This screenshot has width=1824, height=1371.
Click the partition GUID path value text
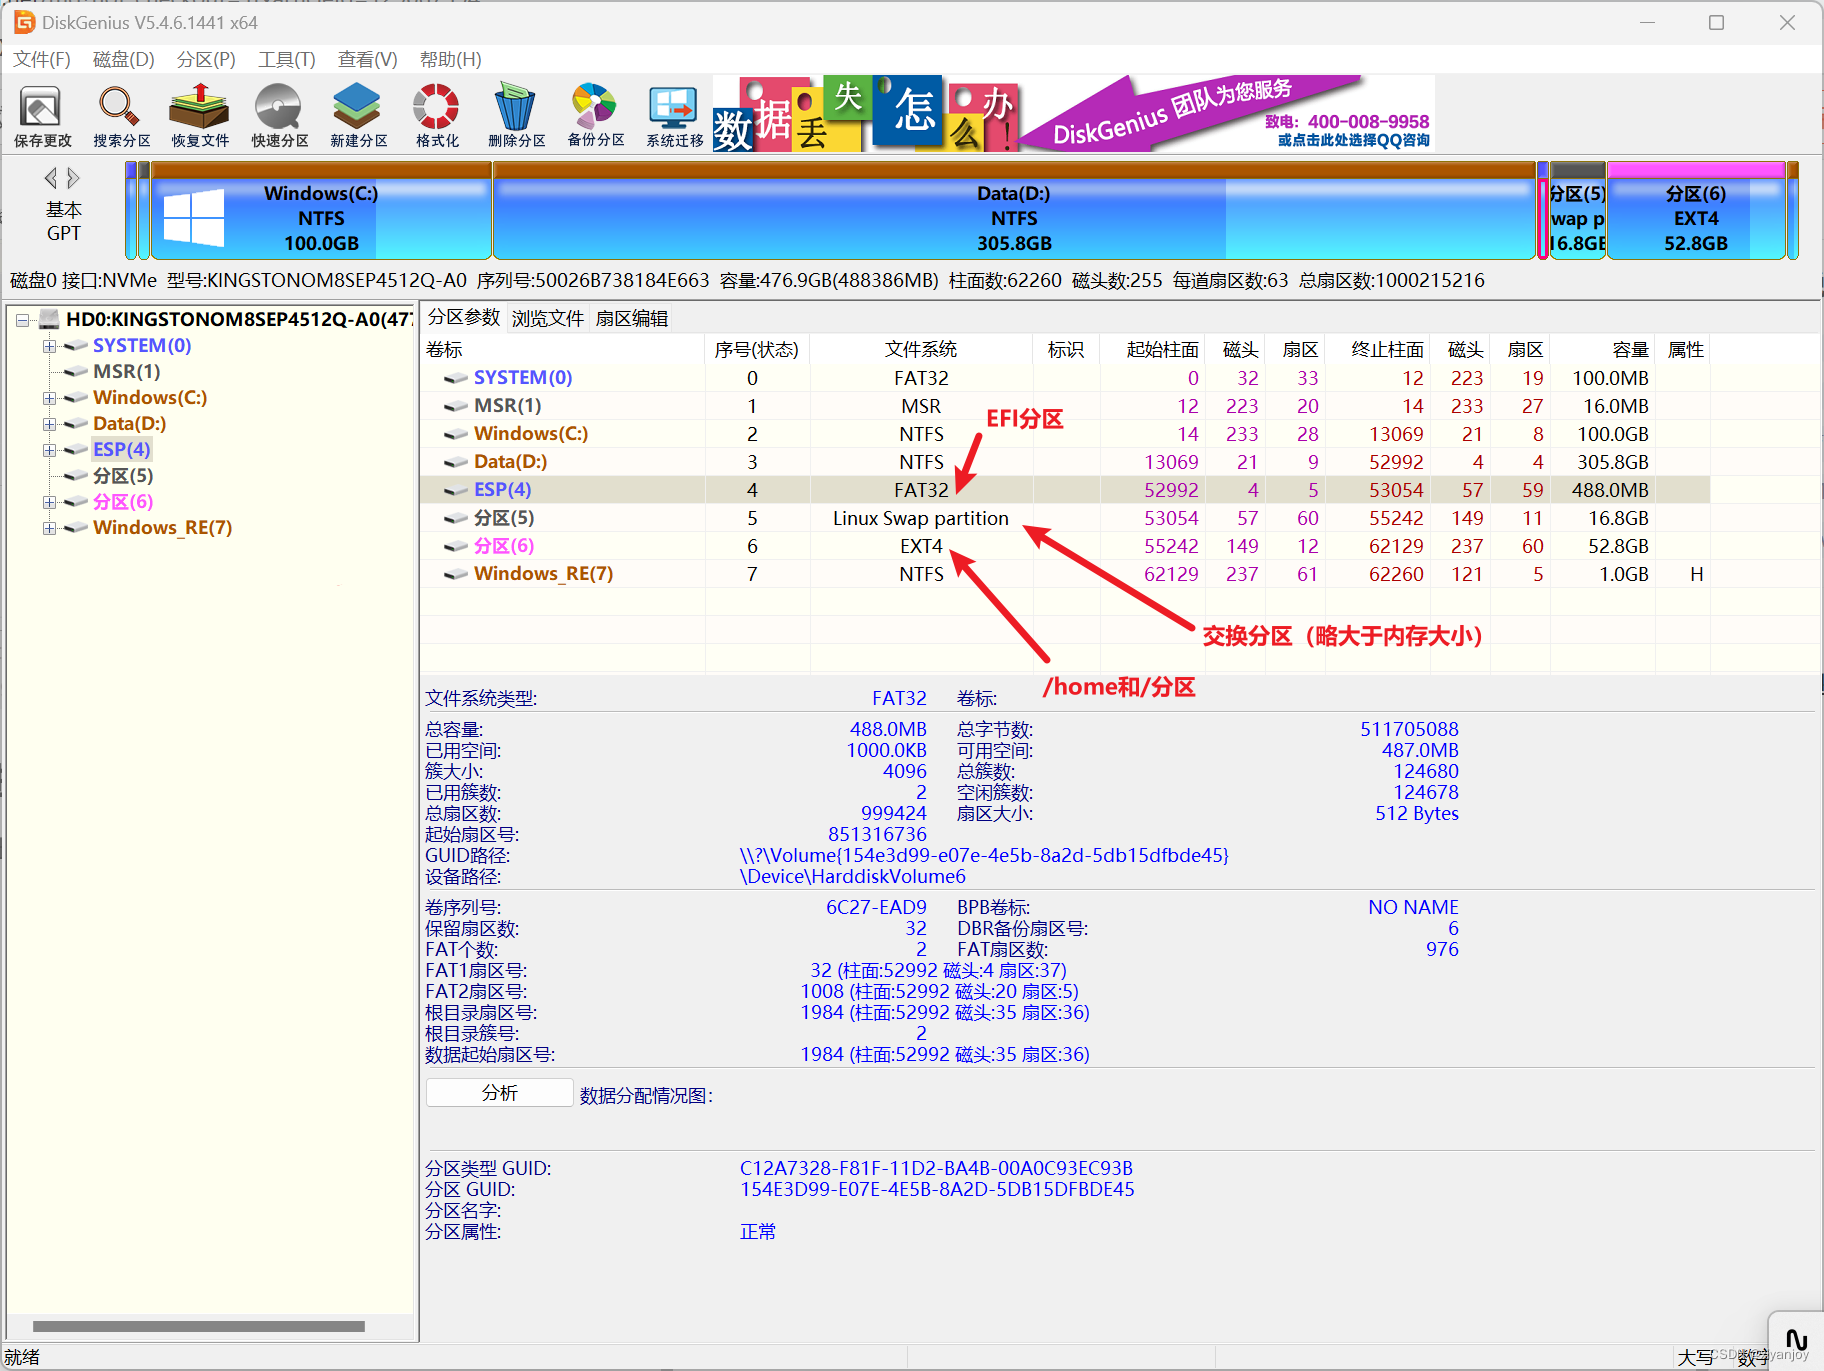coord(984,856)
